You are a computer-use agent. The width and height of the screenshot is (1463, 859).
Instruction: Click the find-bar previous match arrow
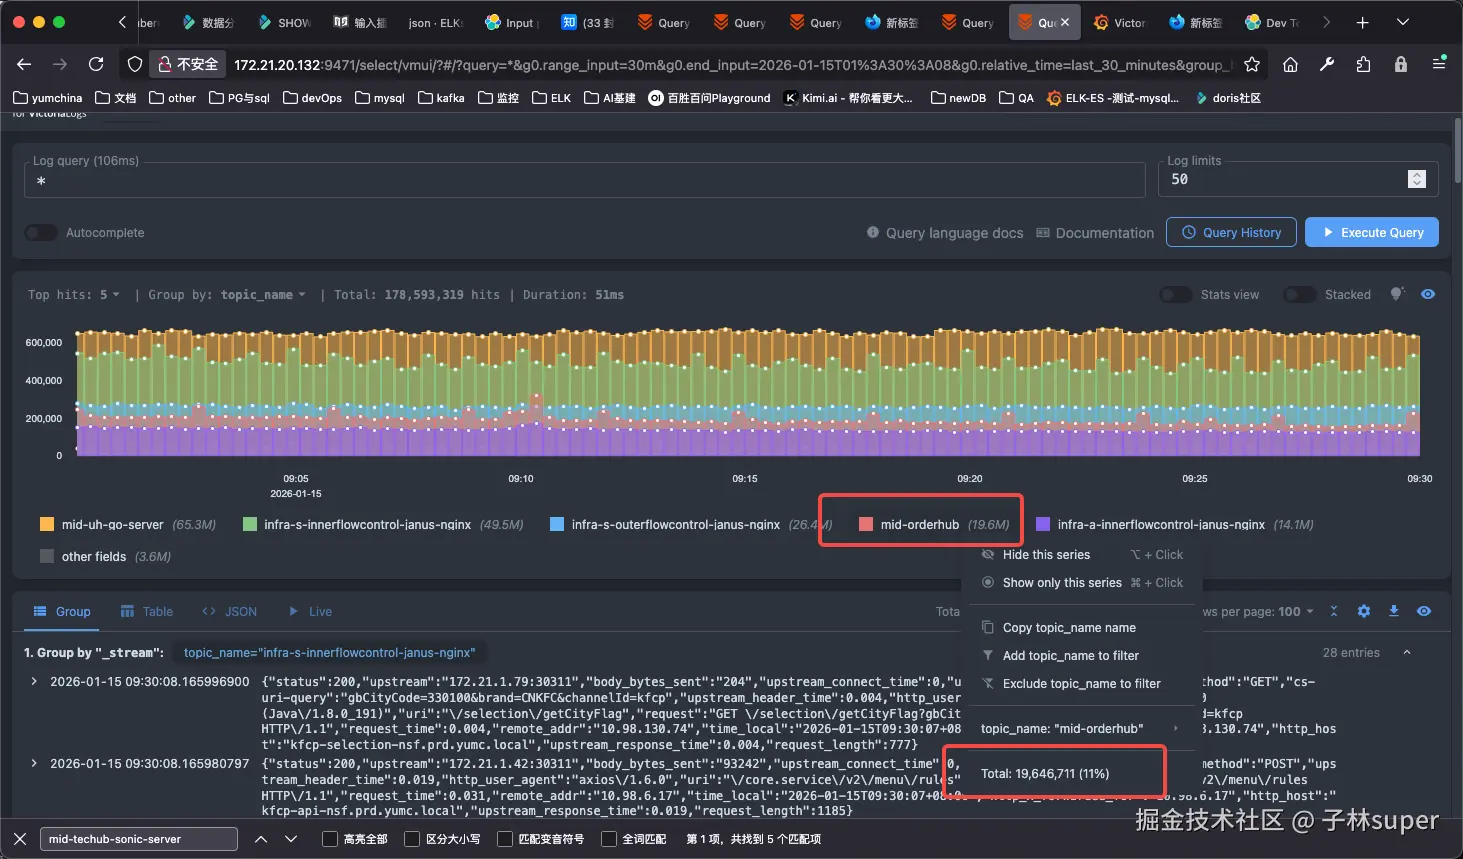[261, 839]
